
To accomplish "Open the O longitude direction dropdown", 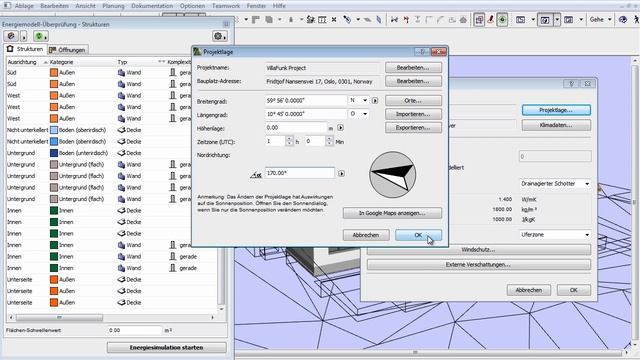I will 358,114.
